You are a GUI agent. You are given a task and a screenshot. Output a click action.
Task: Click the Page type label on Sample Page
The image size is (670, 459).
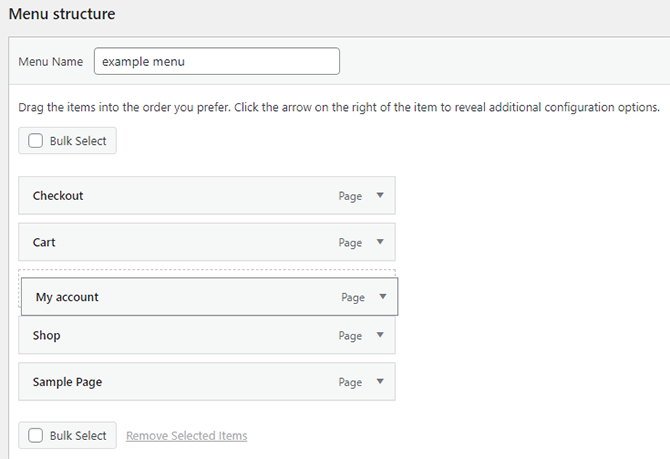(x=350, y=382)
